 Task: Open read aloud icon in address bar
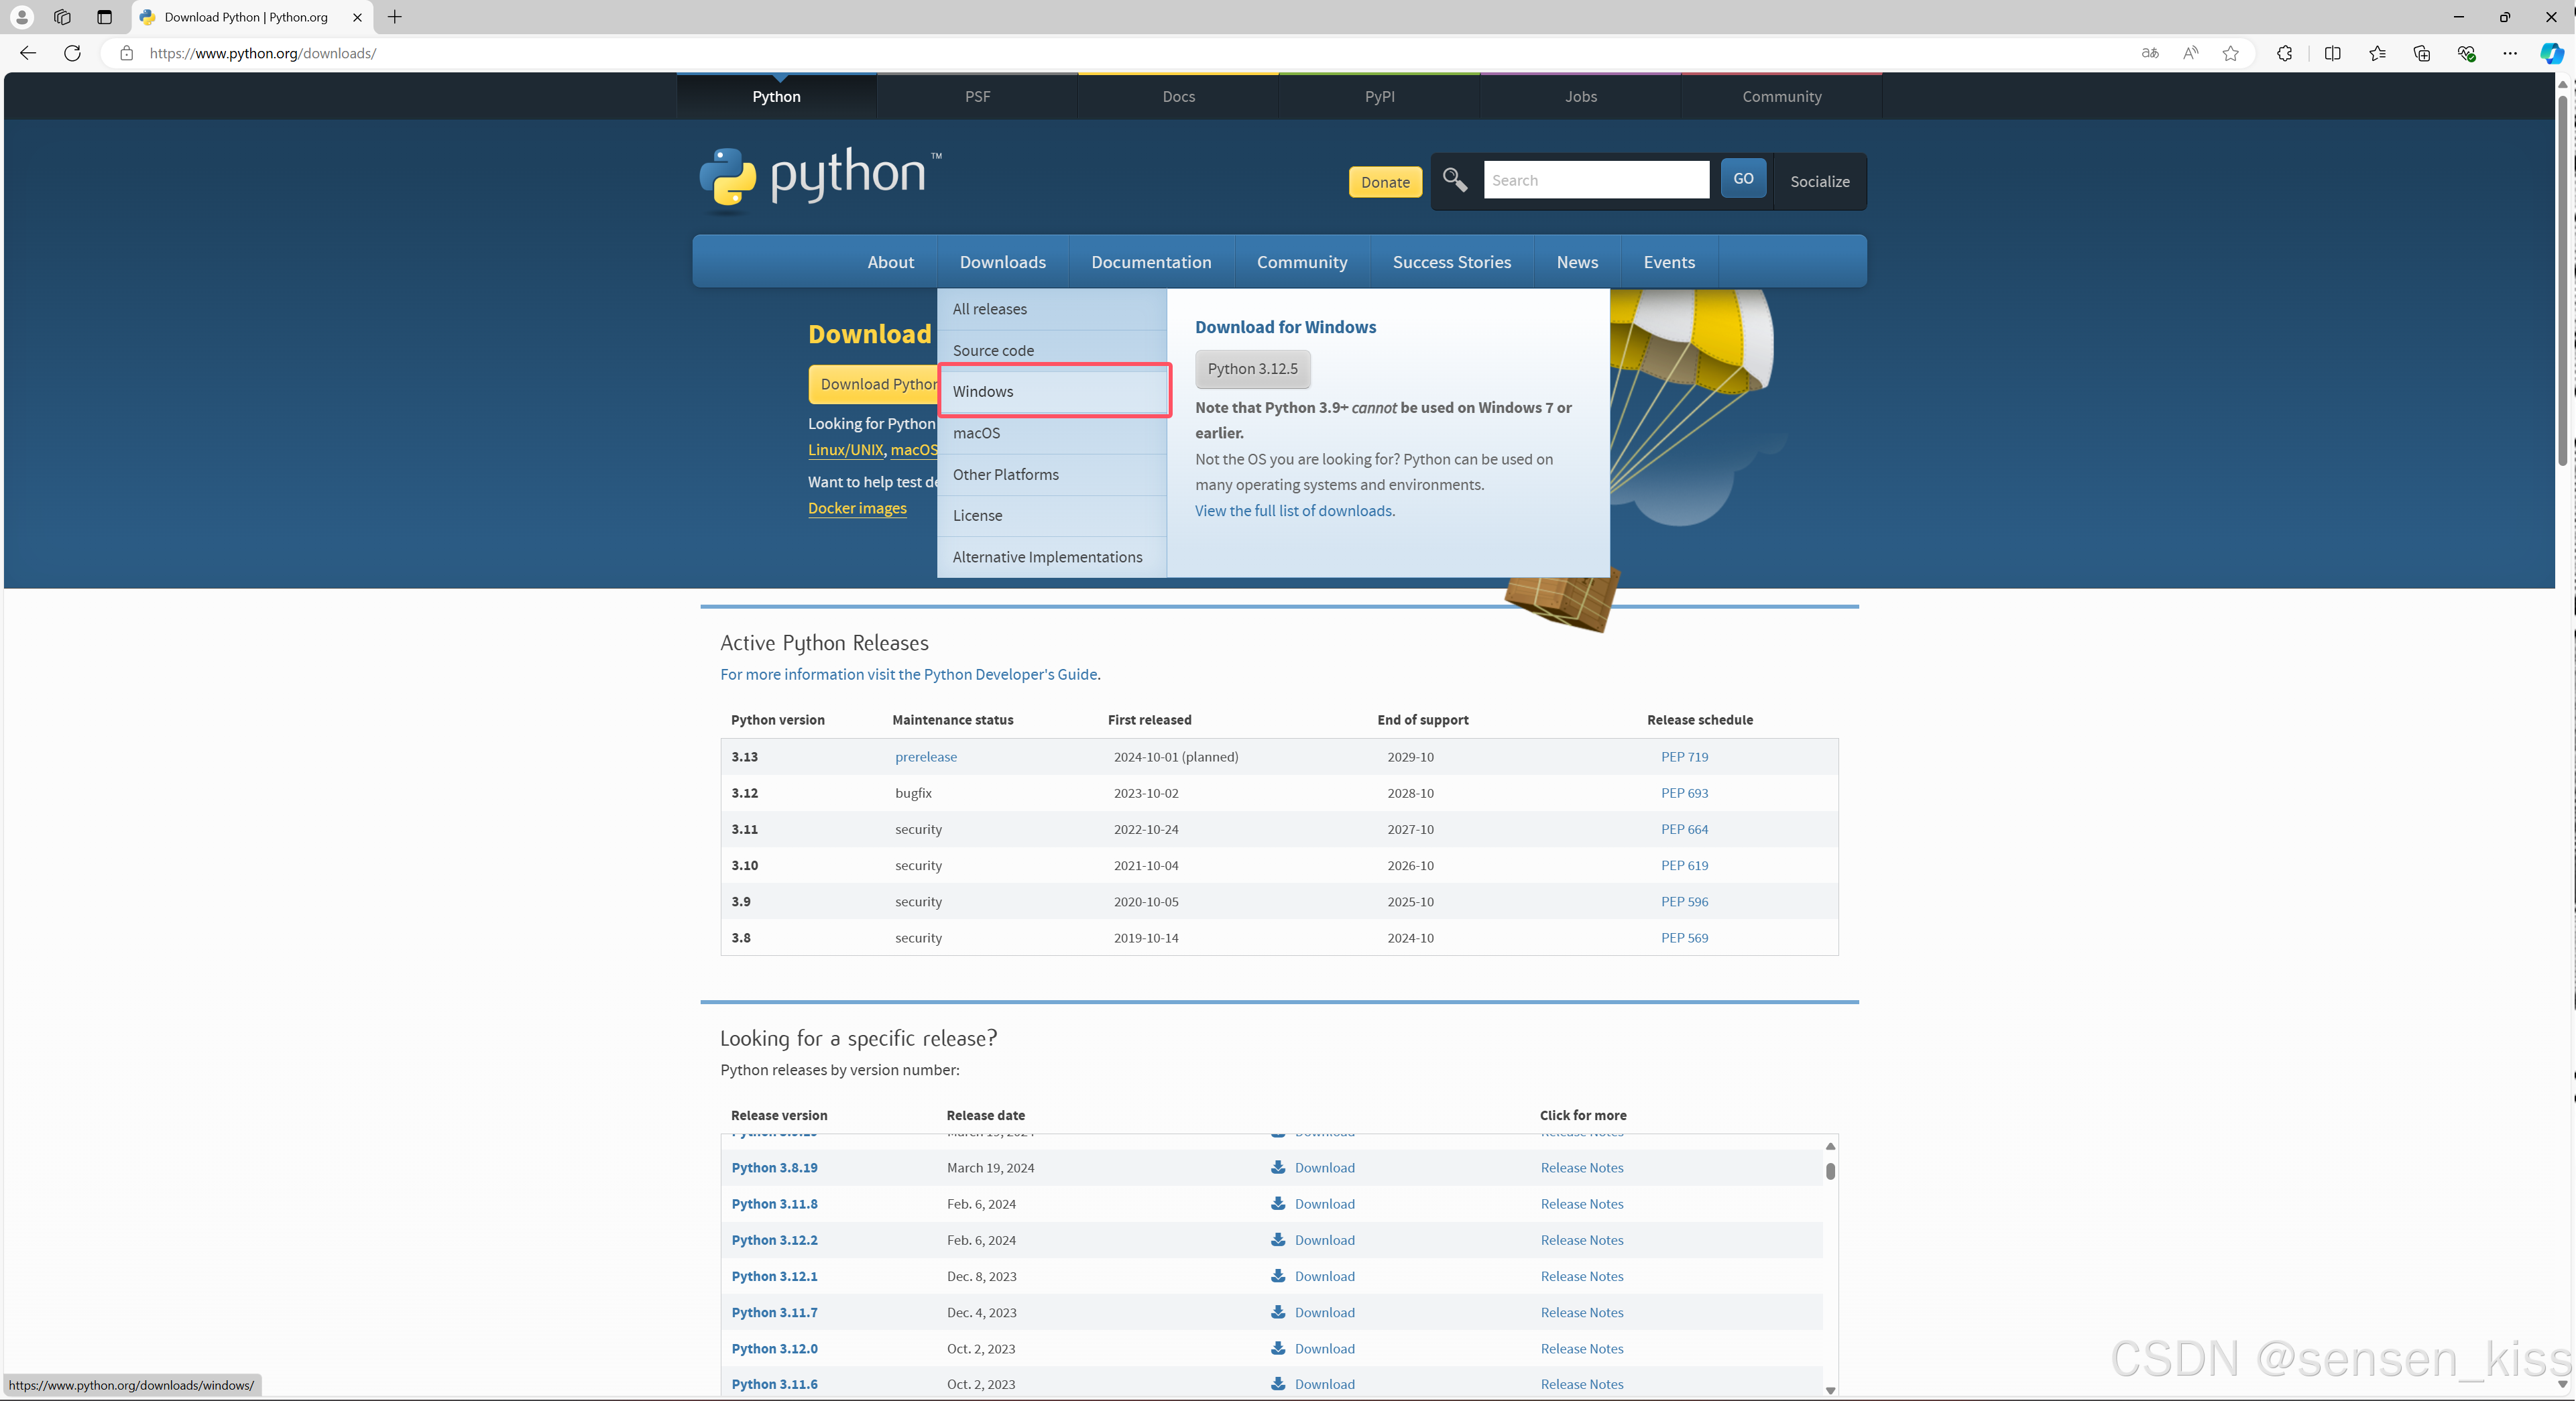[x=2190, y=53]
